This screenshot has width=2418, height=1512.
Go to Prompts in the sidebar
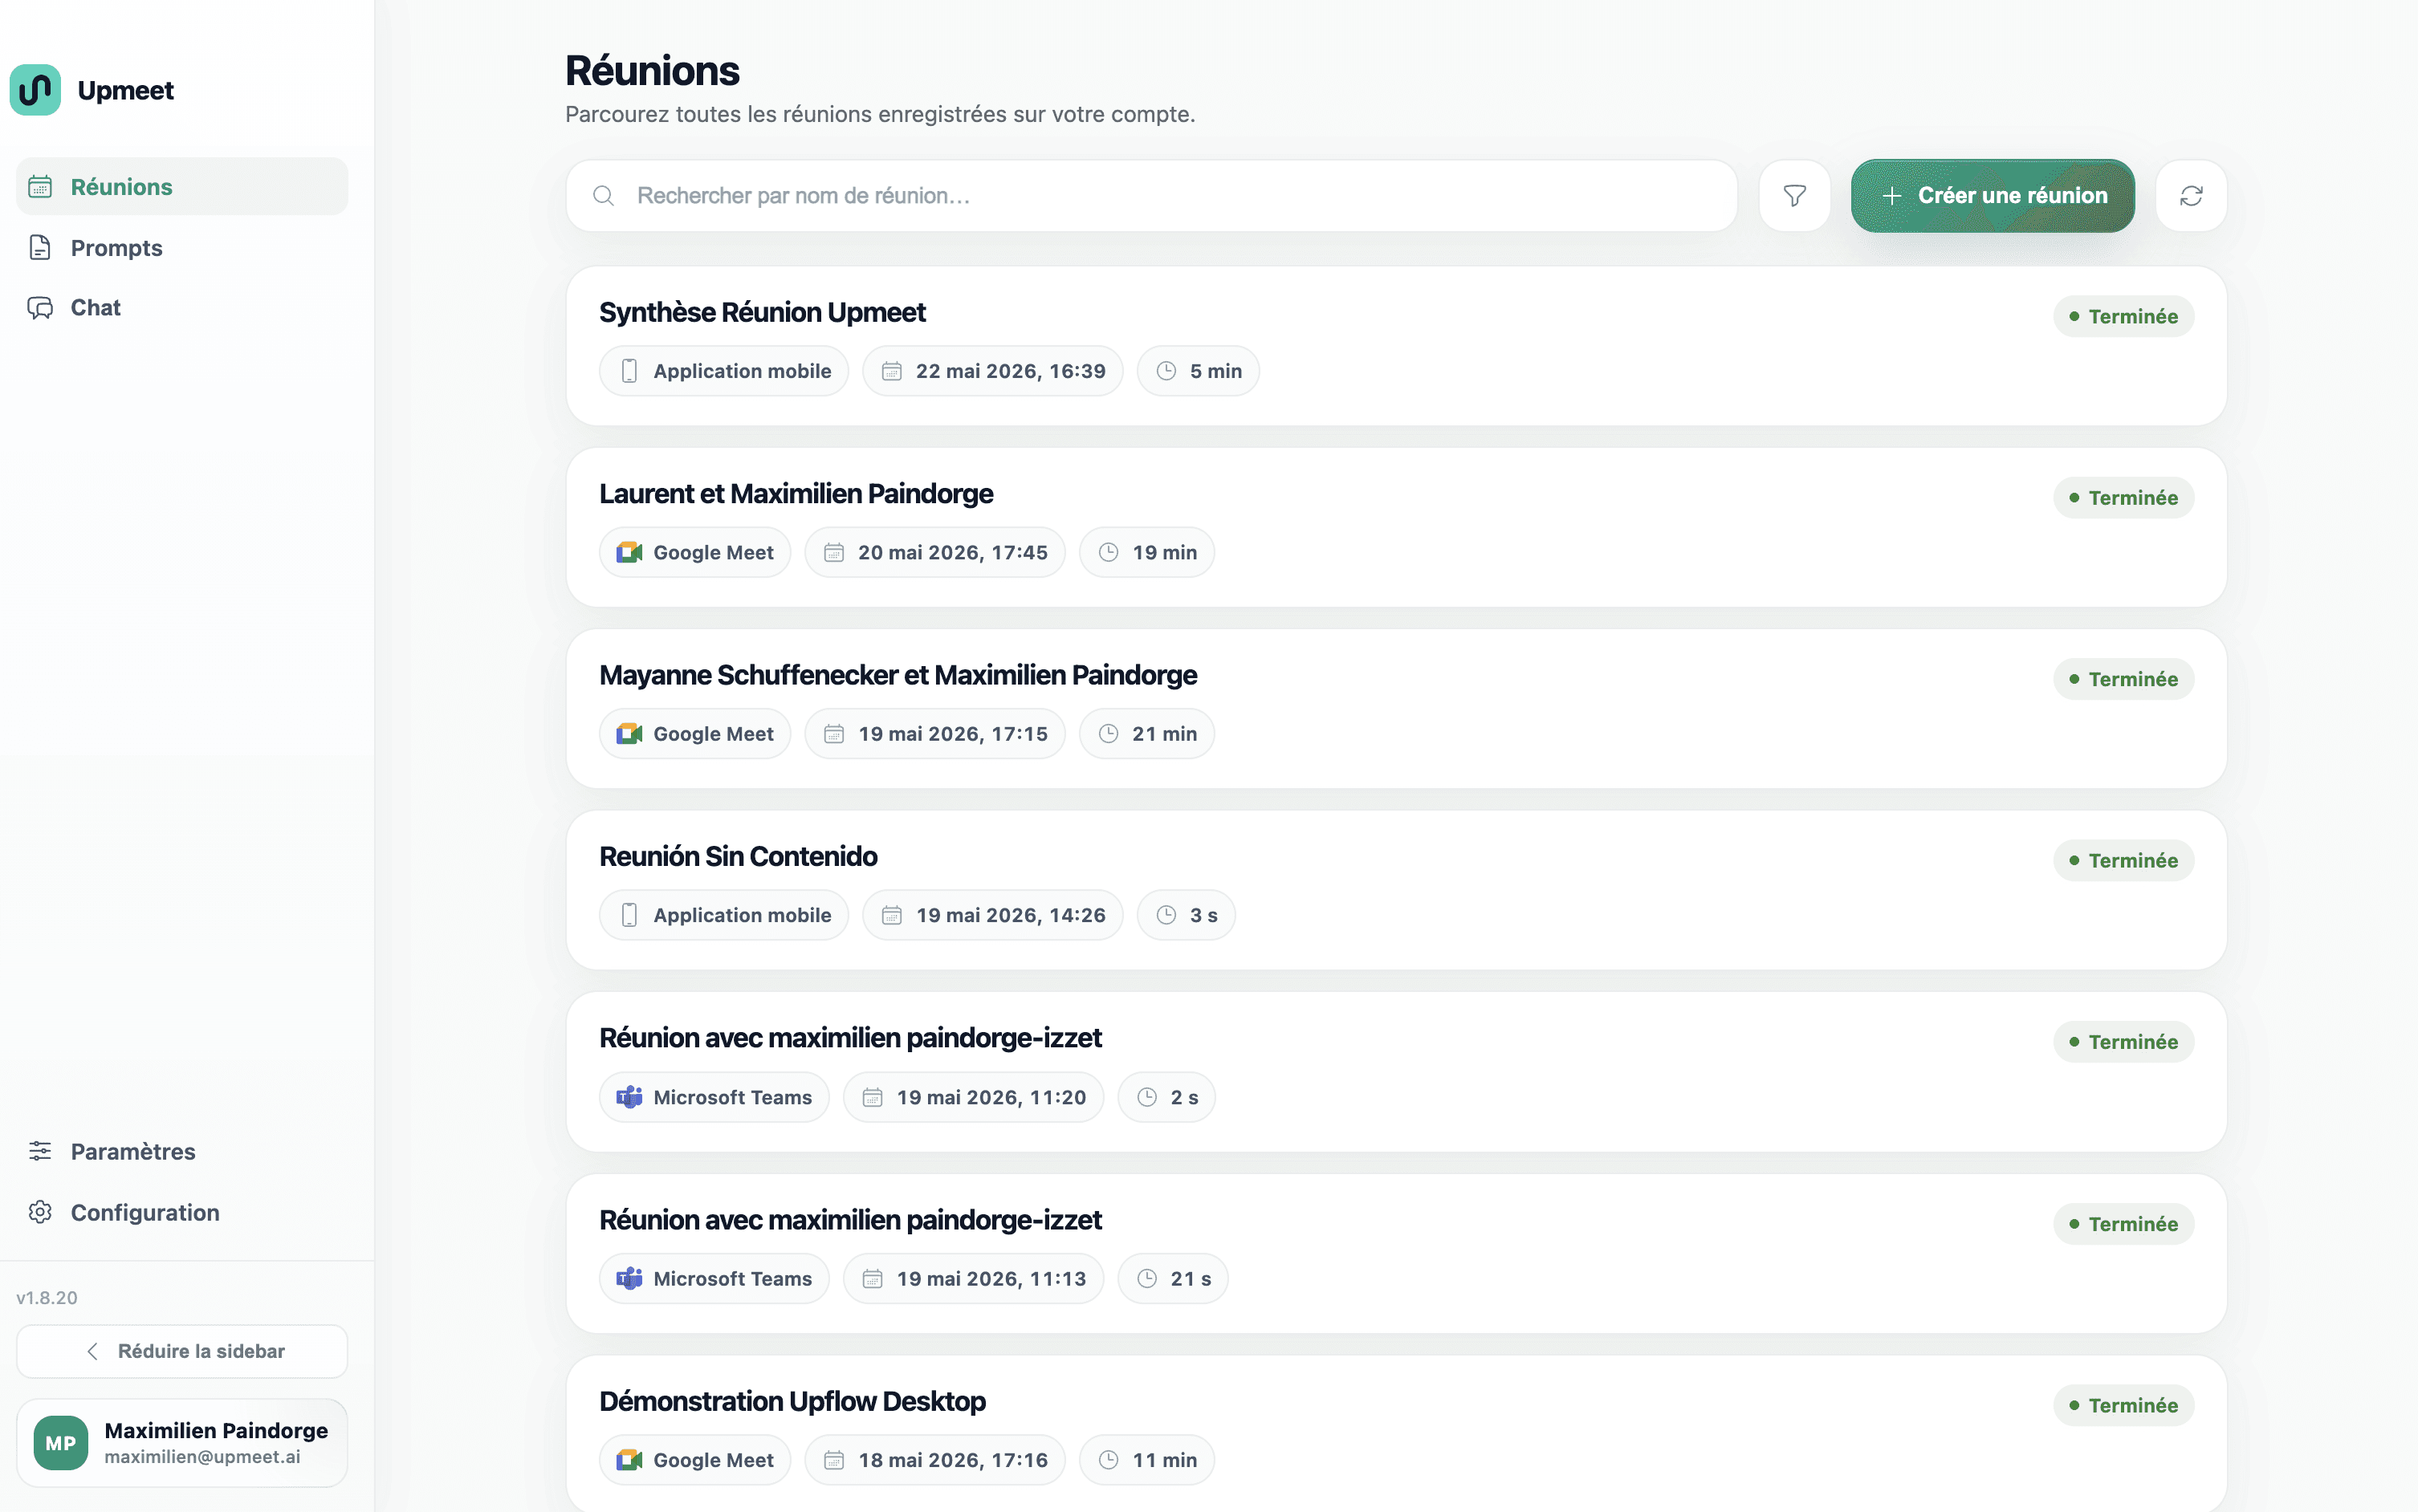[x=182, y=248]
